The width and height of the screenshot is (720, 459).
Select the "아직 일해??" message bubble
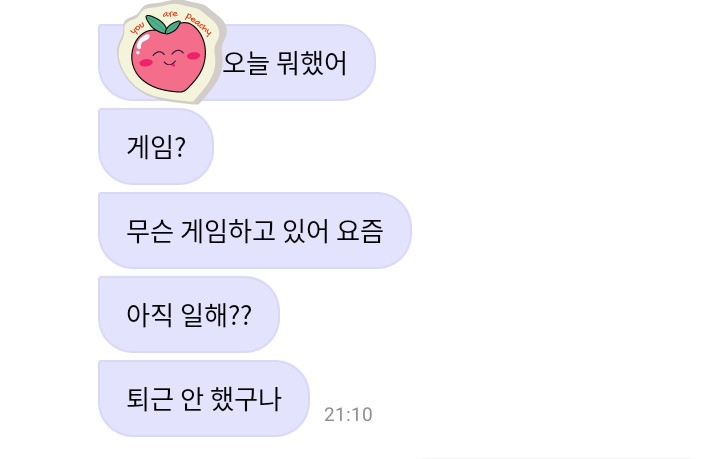[x=189, y=314]
